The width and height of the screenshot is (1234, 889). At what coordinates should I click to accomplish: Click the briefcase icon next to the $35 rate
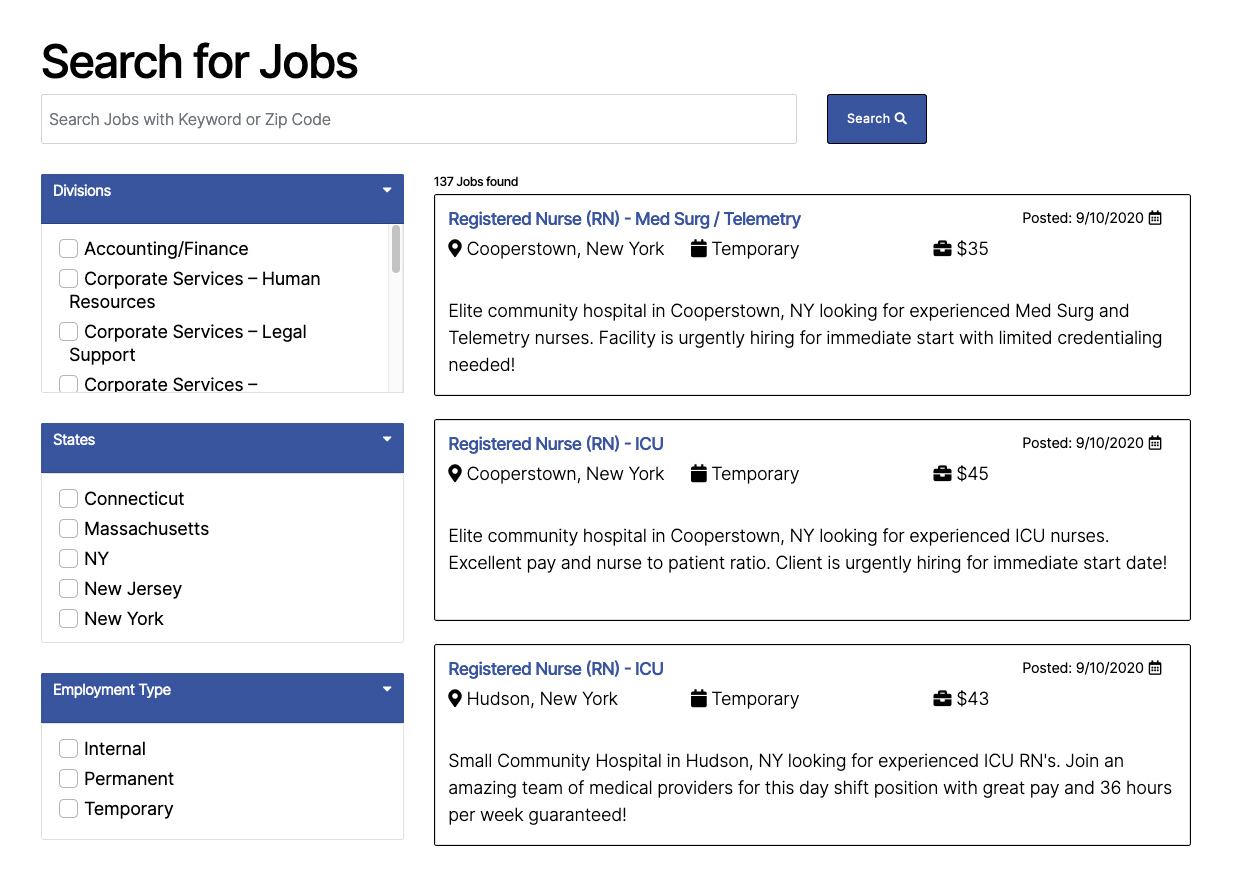(941, 248)
